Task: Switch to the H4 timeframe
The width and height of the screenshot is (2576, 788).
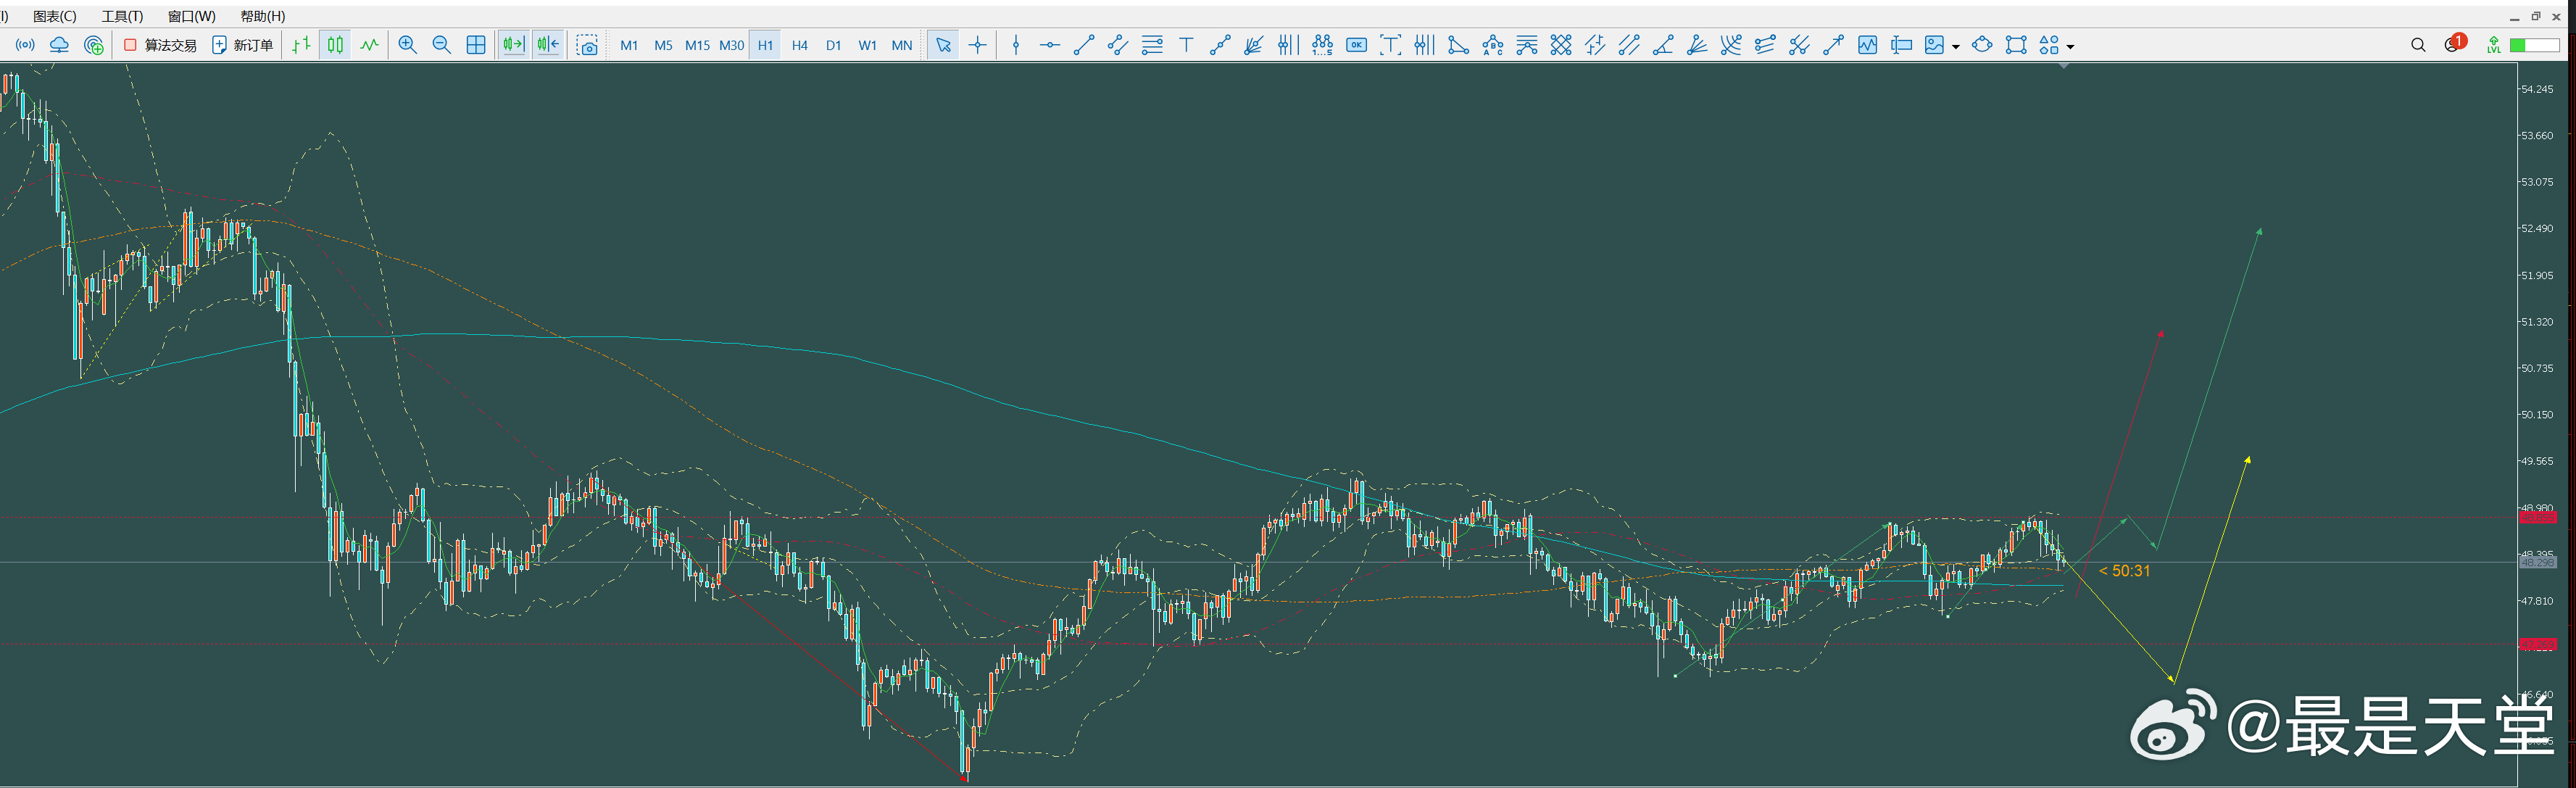Action: point(799,45)
